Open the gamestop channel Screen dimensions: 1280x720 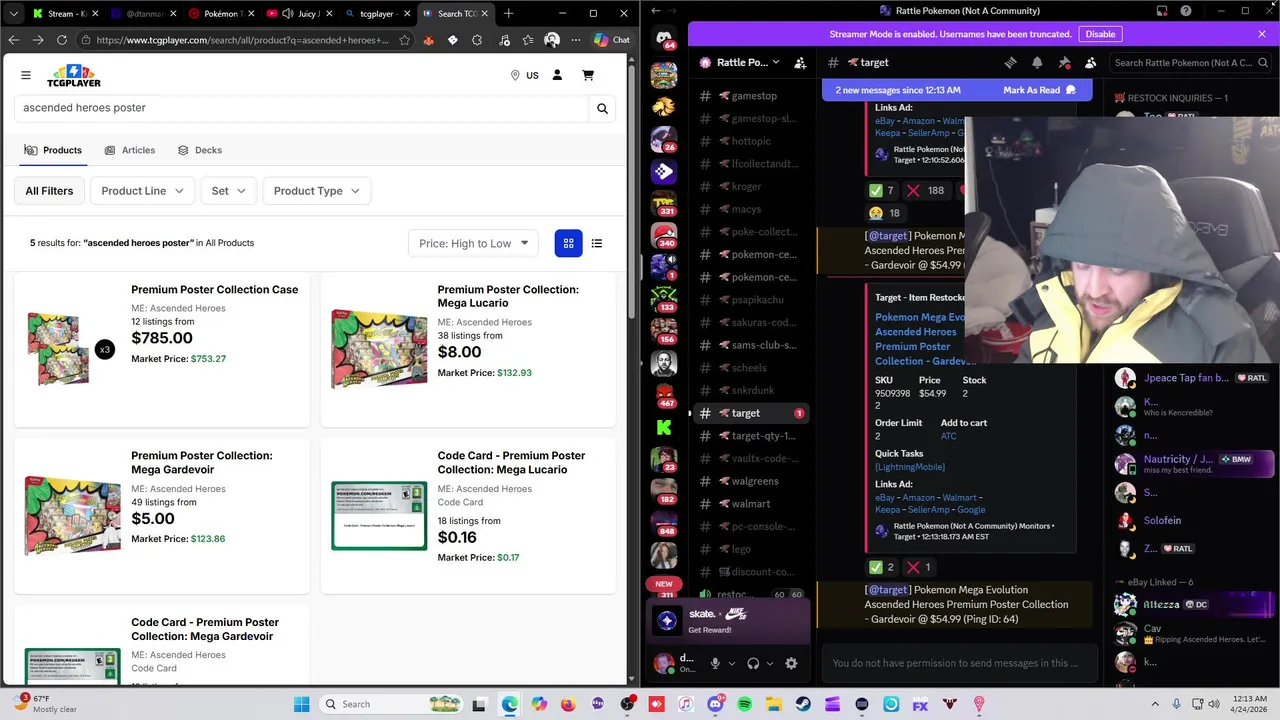pos(752,96)
